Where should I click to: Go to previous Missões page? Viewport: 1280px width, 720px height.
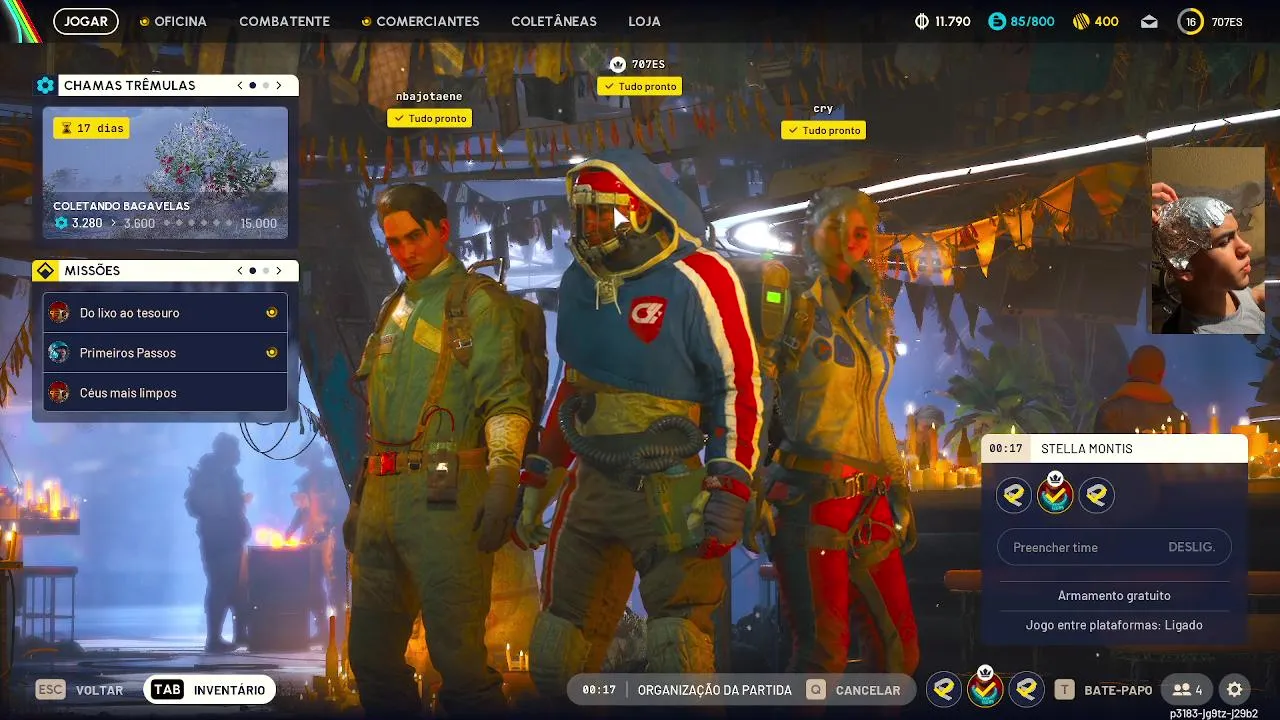(240, 271)
